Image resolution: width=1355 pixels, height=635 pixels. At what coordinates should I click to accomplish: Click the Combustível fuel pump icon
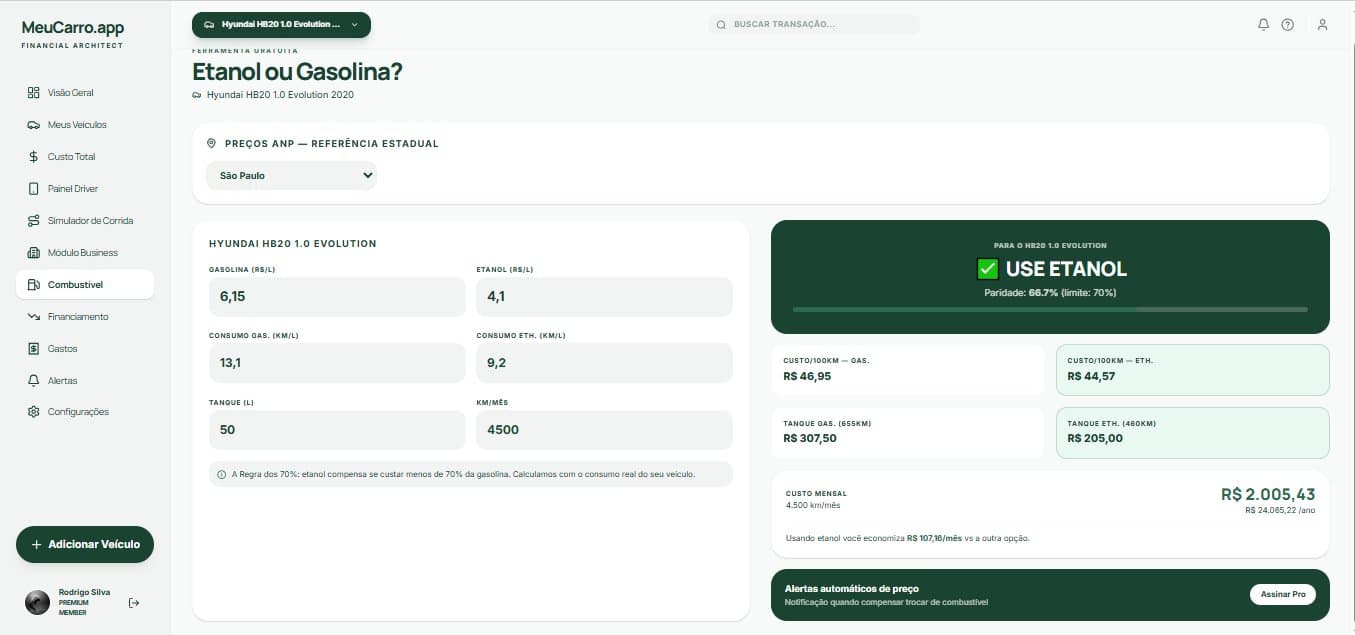[33, 285]
